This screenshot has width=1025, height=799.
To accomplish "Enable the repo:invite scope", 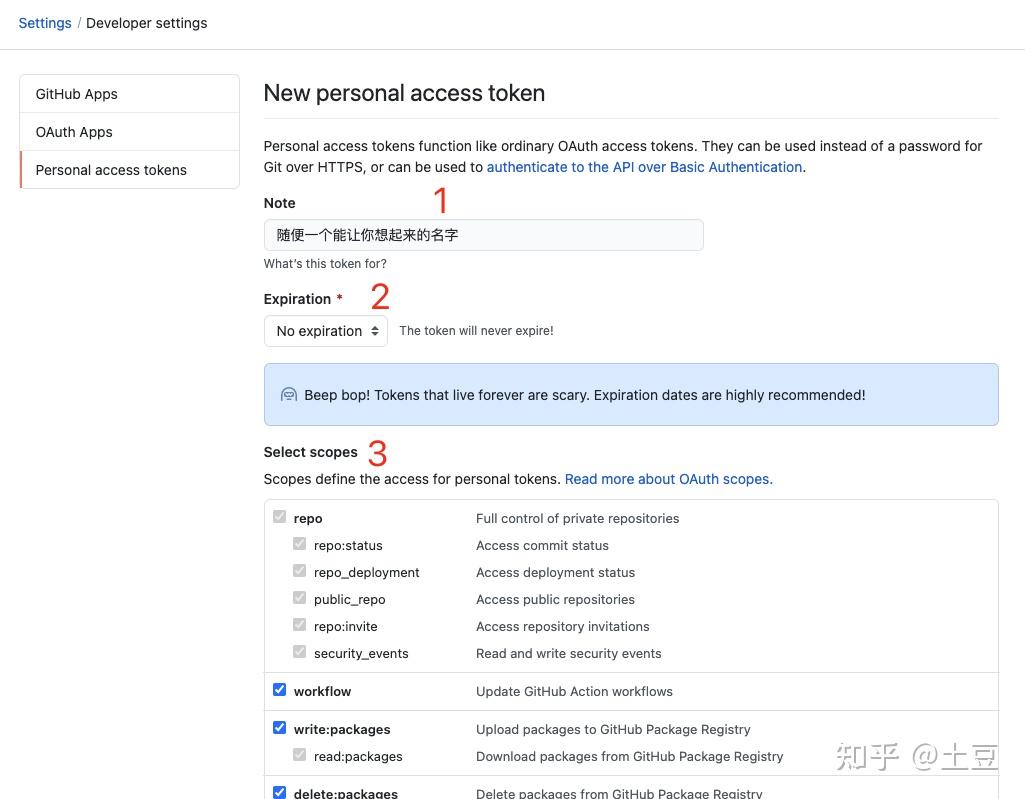I will point(299,624).
